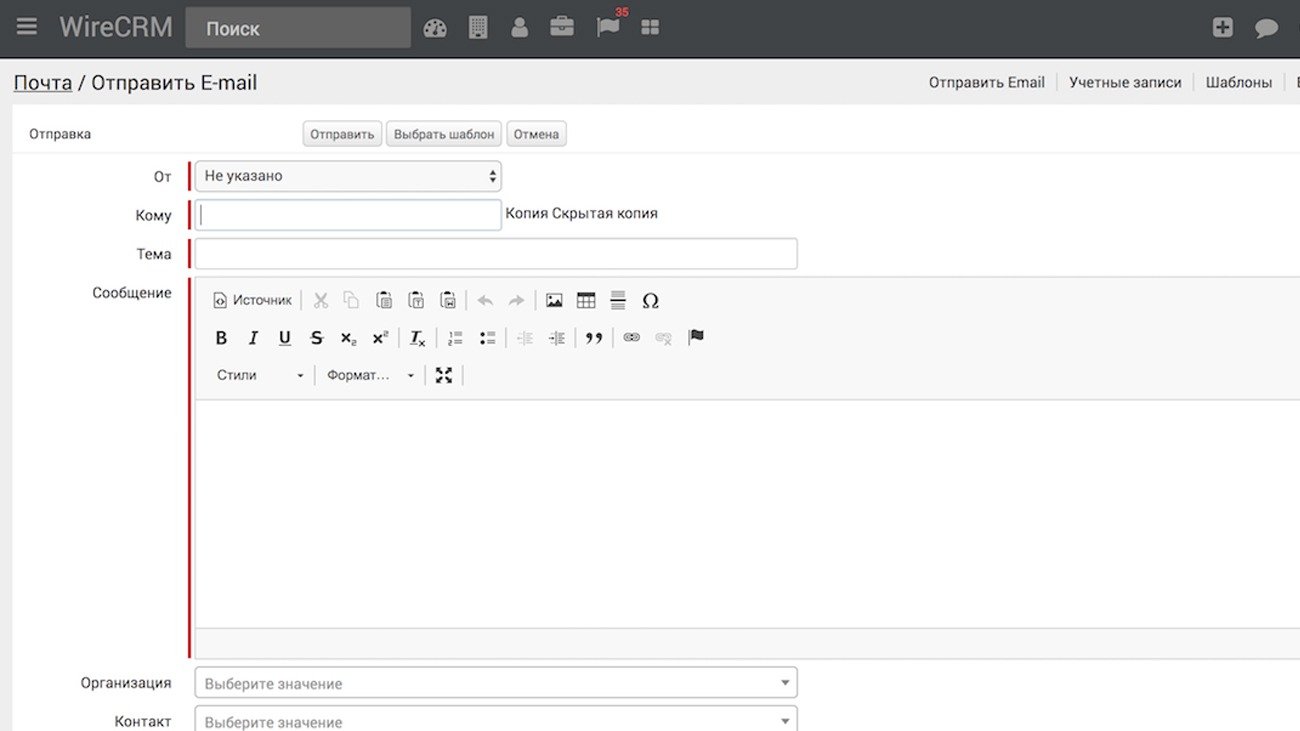1300x731 pixels.
Task: Toggle underline formatting
Action: 285,338
